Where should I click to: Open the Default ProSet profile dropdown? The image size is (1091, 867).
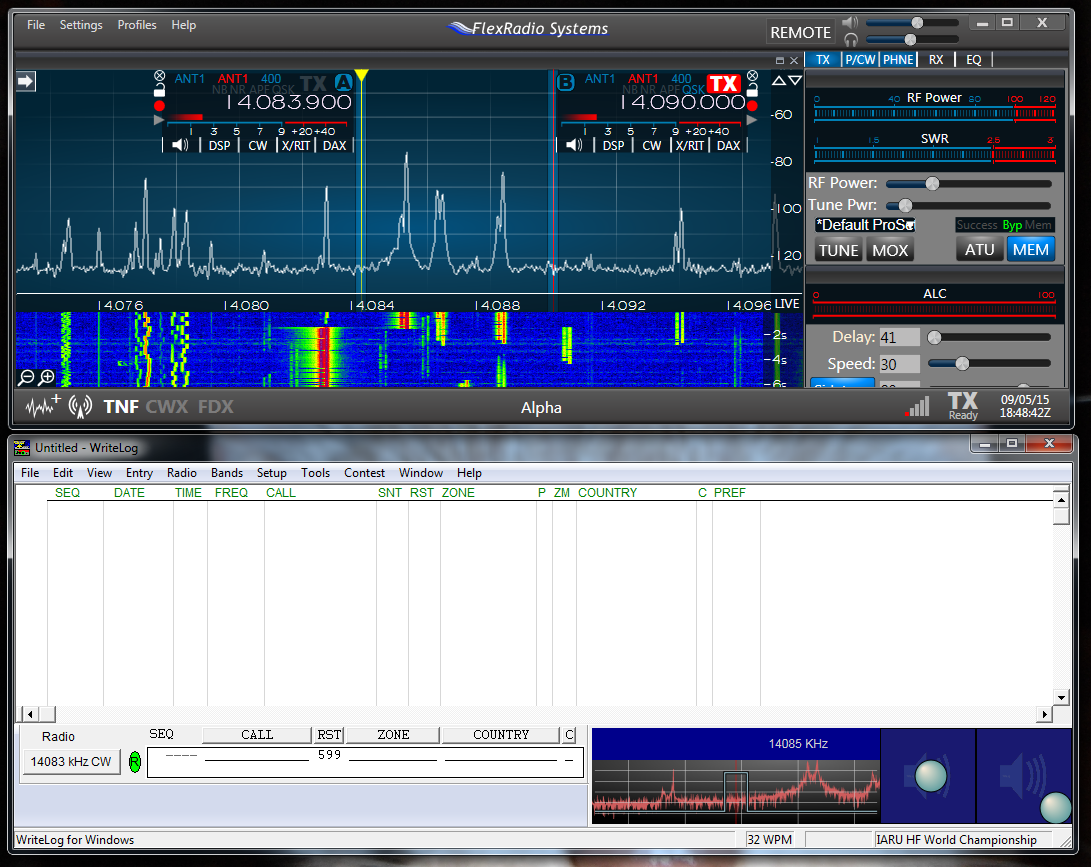pyautogui.click(x=866, y=225)
